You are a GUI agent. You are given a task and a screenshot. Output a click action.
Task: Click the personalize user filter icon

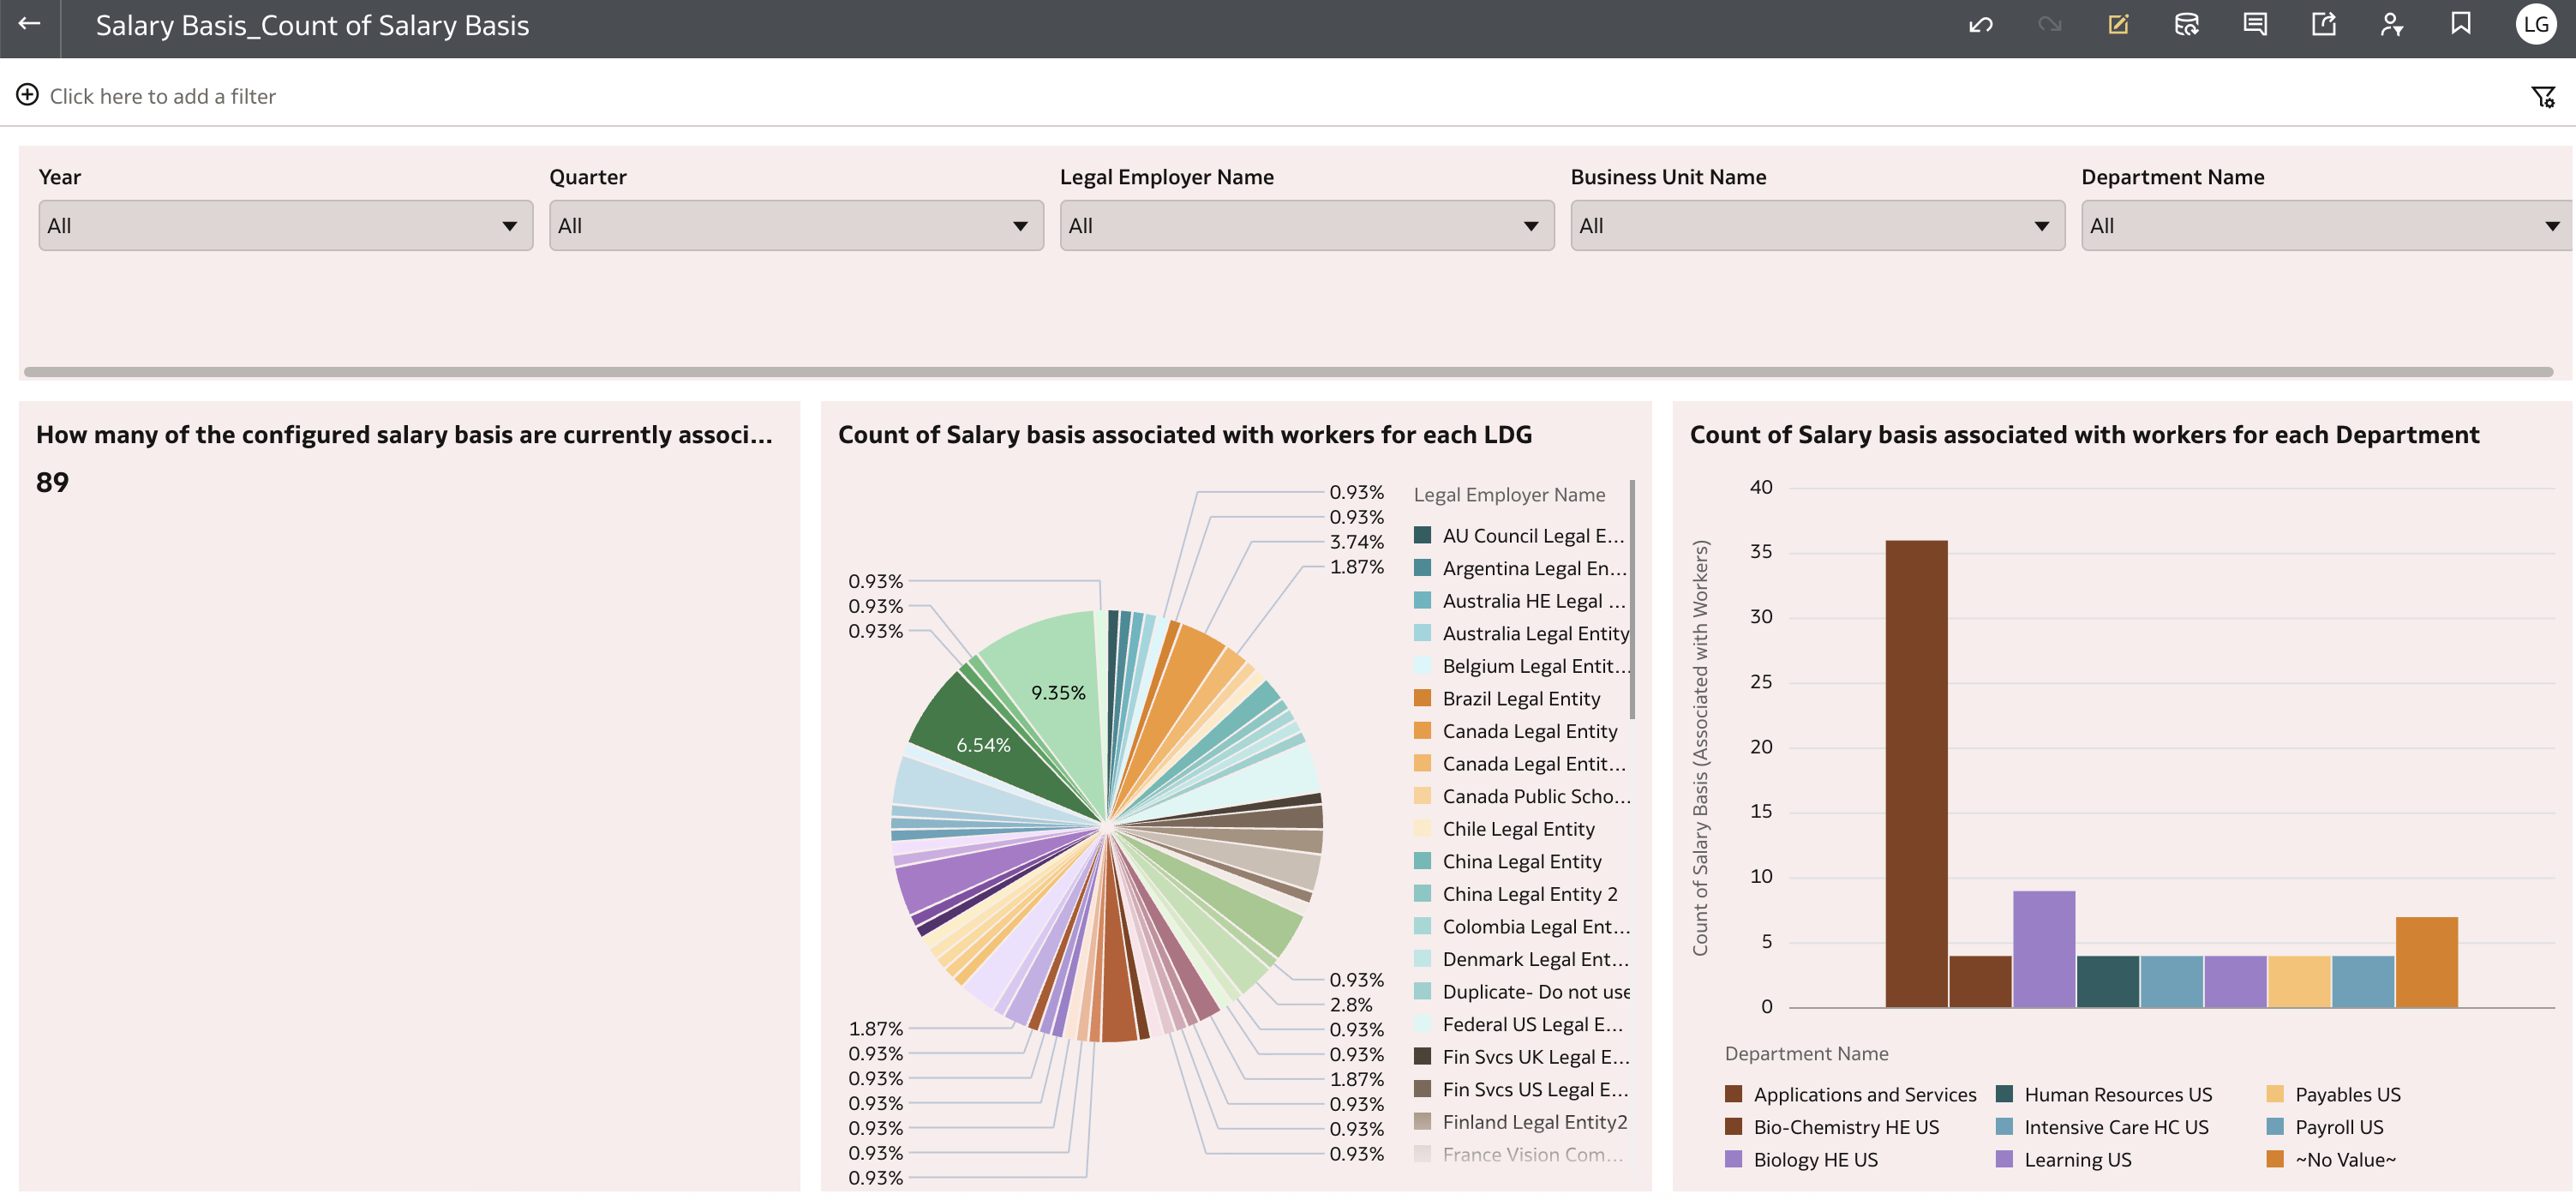[x=2391, y=25]
